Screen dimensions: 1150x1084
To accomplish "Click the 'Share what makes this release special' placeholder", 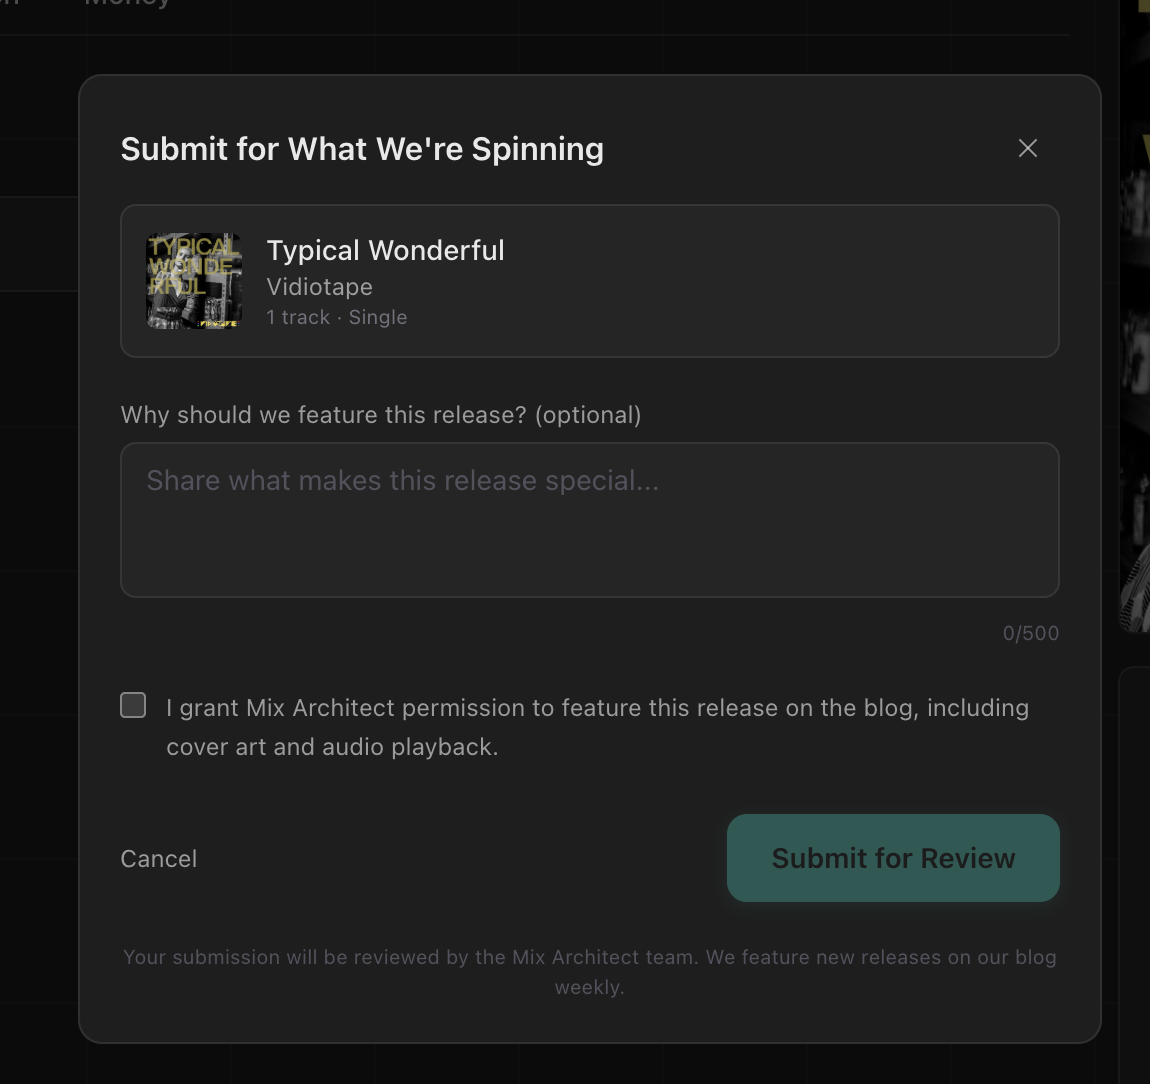I will tap(403, 481).
